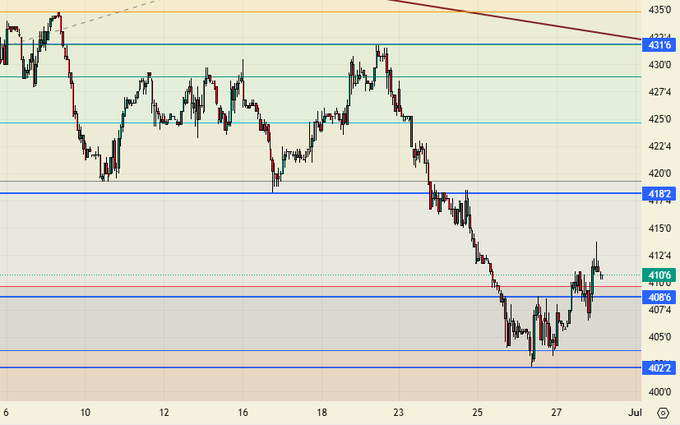Select the current price 410'6 label
This screenshot has height=425, width=680.
[660, 275]
